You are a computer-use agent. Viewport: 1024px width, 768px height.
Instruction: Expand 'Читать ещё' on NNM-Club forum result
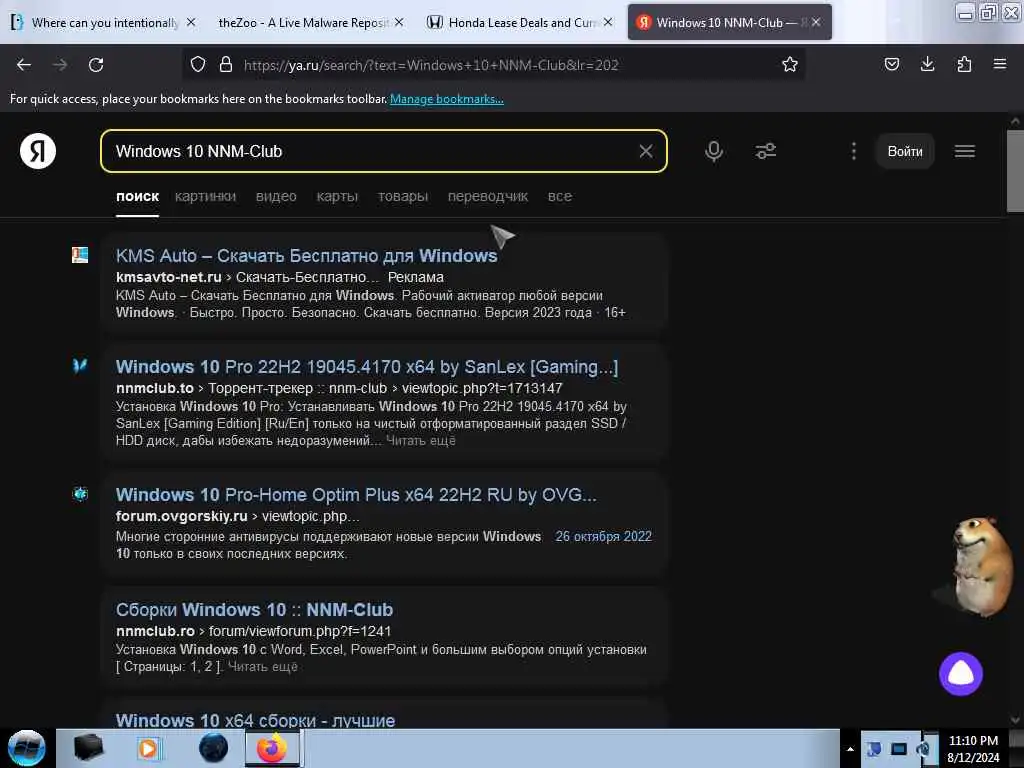click(x=263, y=667)
